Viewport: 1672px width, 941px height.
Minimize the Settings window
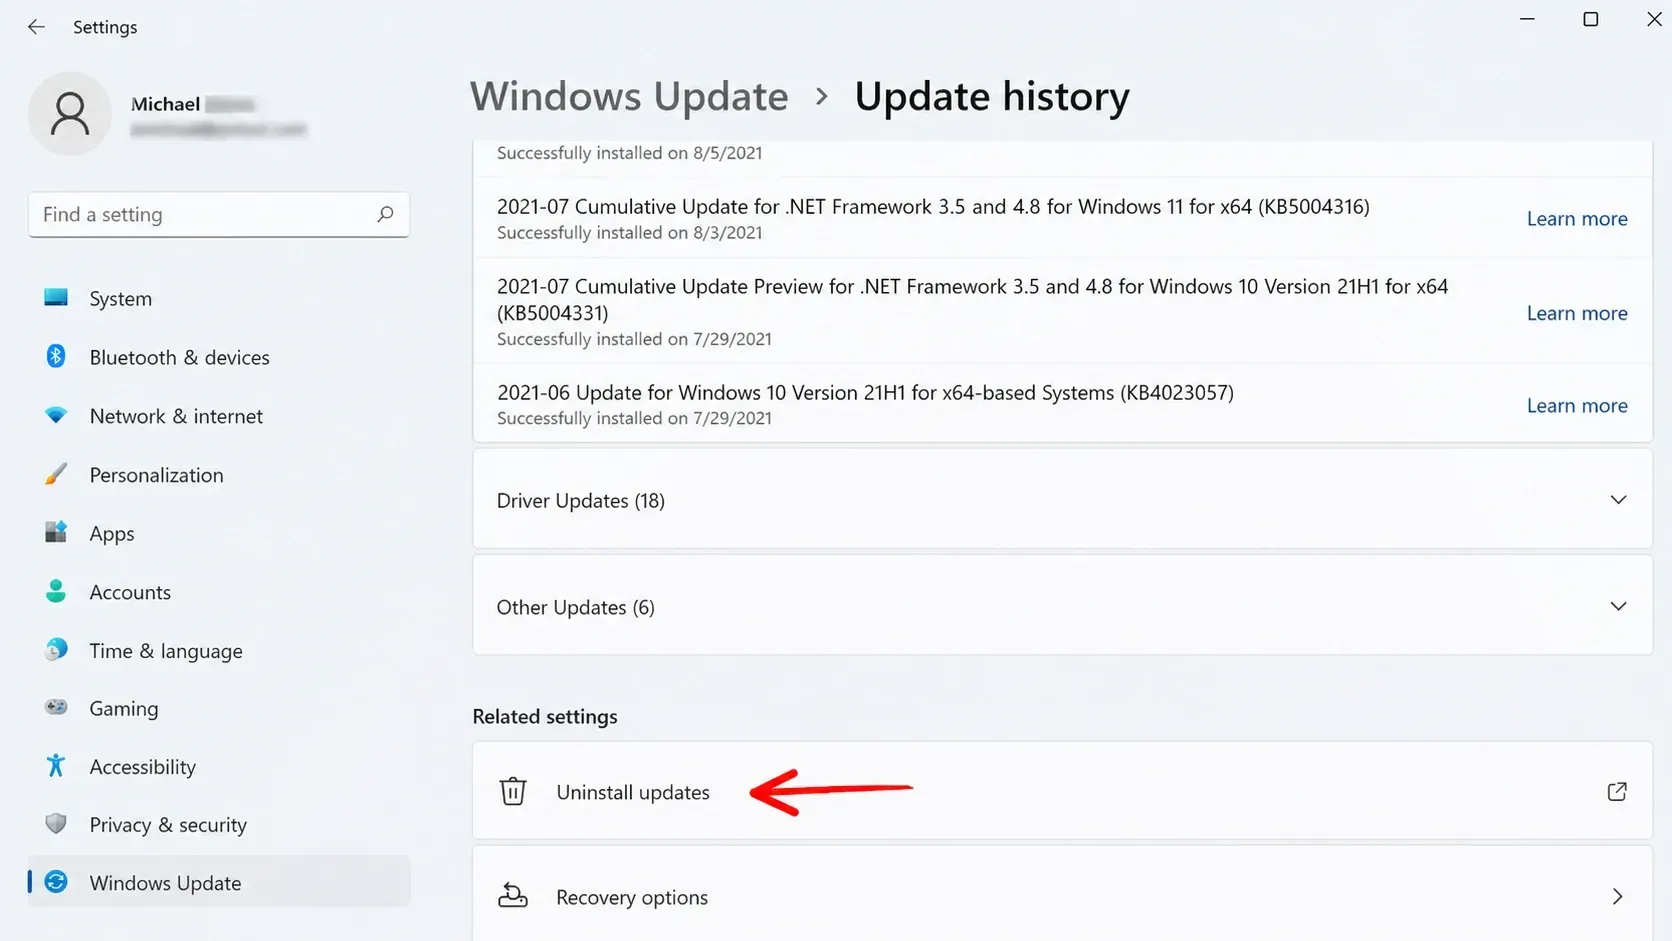tap(1527, 19)
